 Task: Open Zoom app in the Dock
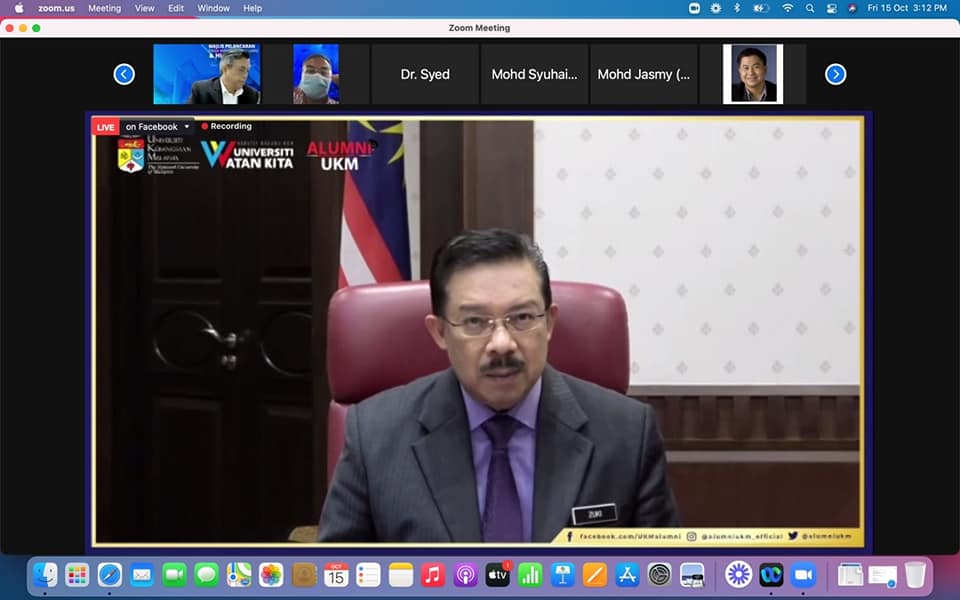803,575
